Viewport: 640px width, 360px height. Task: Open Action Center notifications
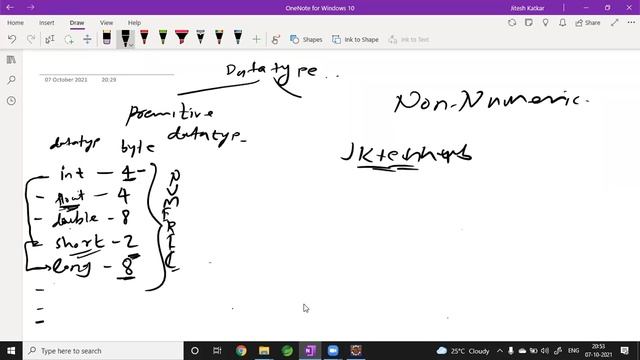point(624,351)
